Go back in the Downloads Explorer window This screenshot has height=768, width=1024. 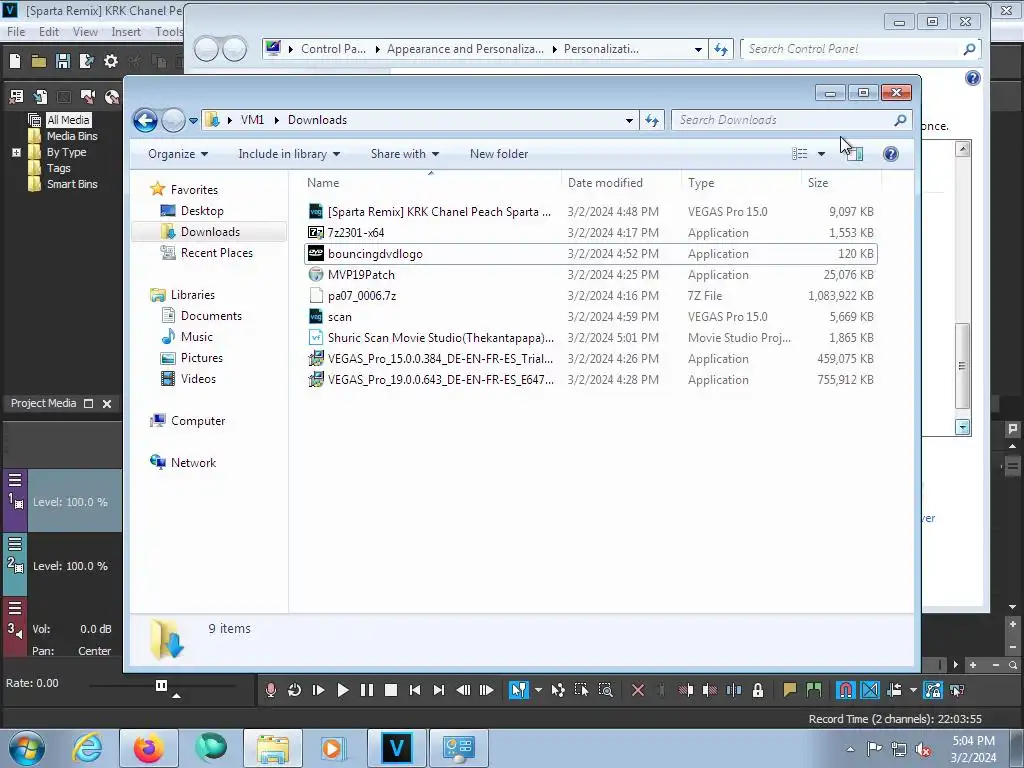pyautogui.click(x=145, y=120)
